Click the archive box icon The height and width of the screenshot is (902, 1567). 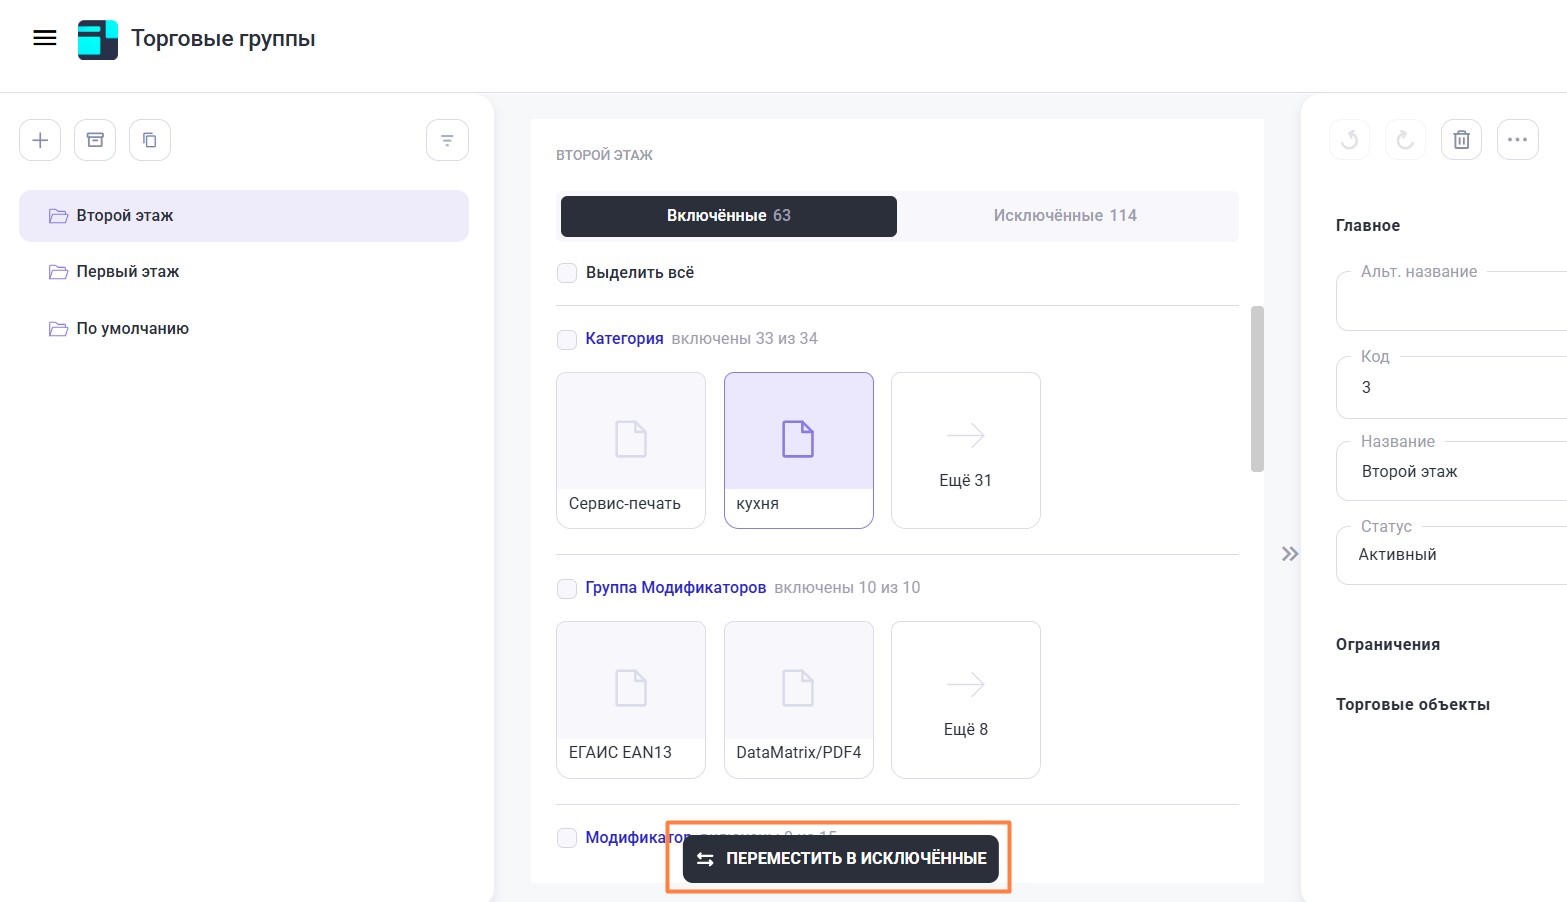tap(95, 140)
